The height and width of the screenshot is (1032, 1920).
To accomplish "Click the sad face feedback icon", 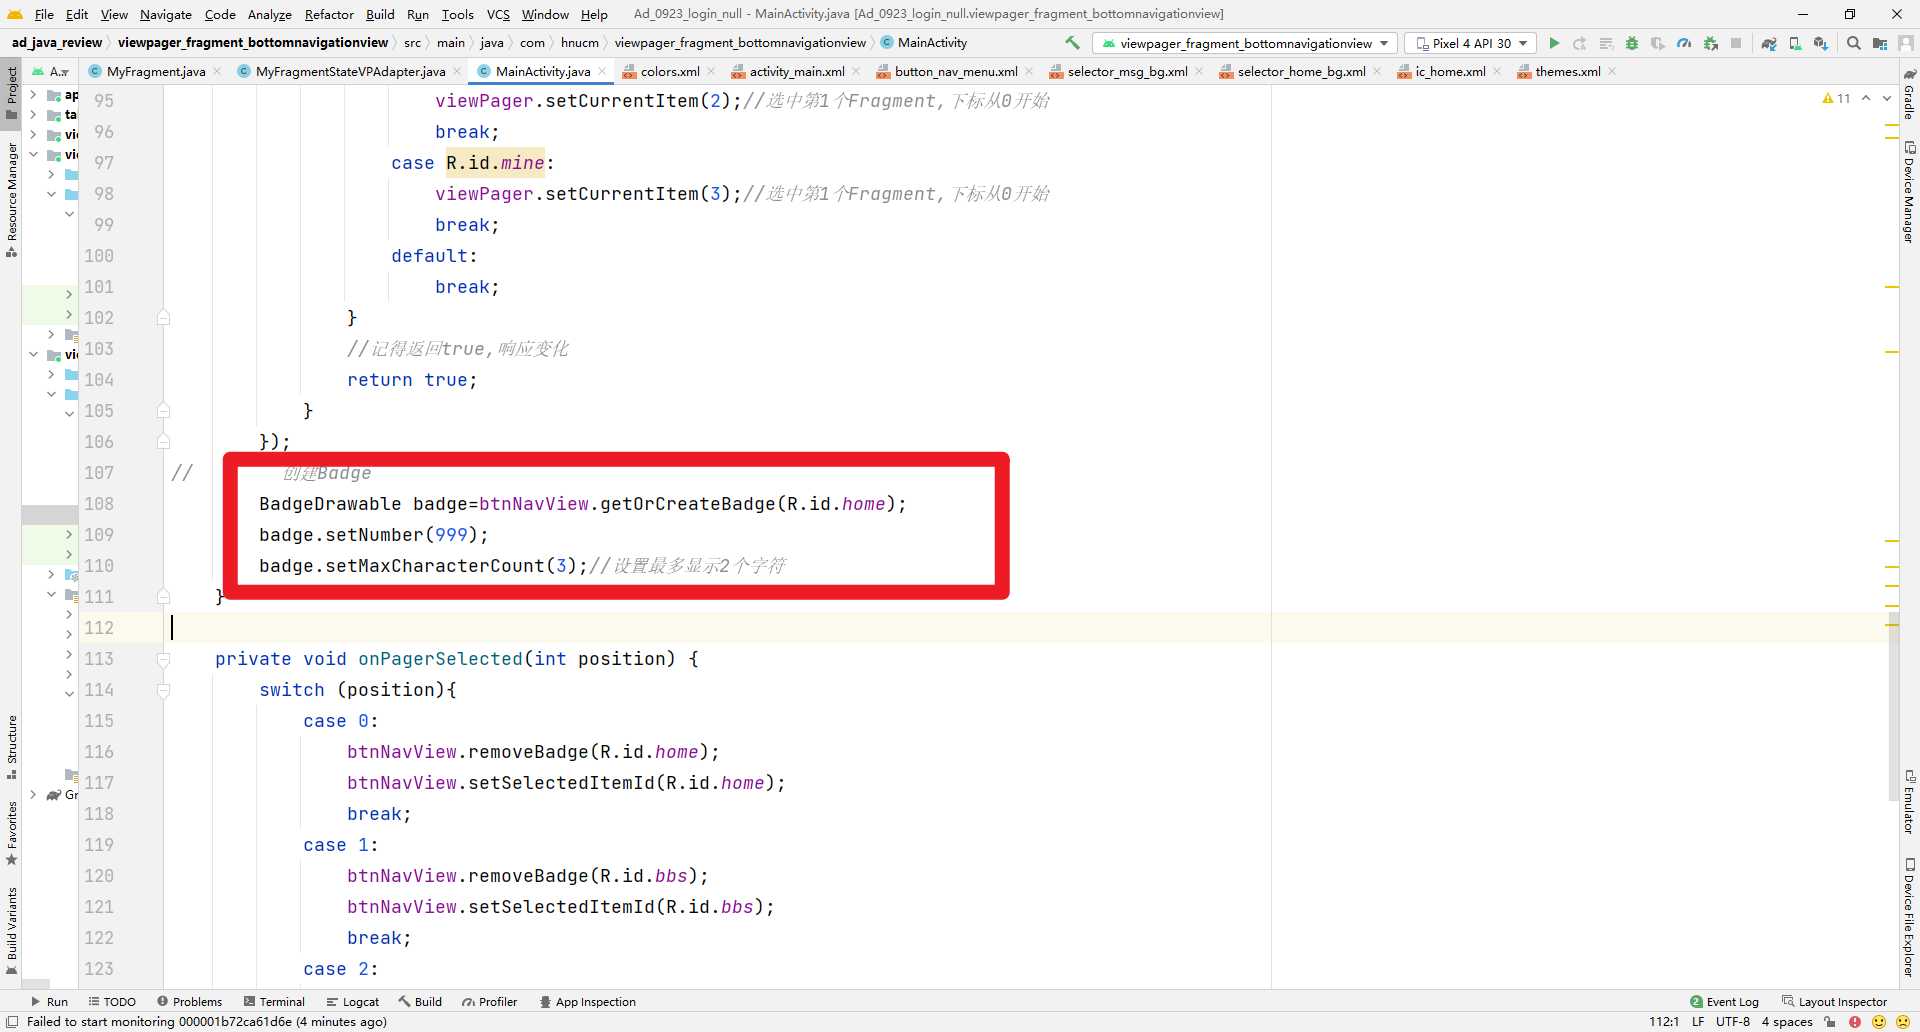I will pos(1903,1022).
